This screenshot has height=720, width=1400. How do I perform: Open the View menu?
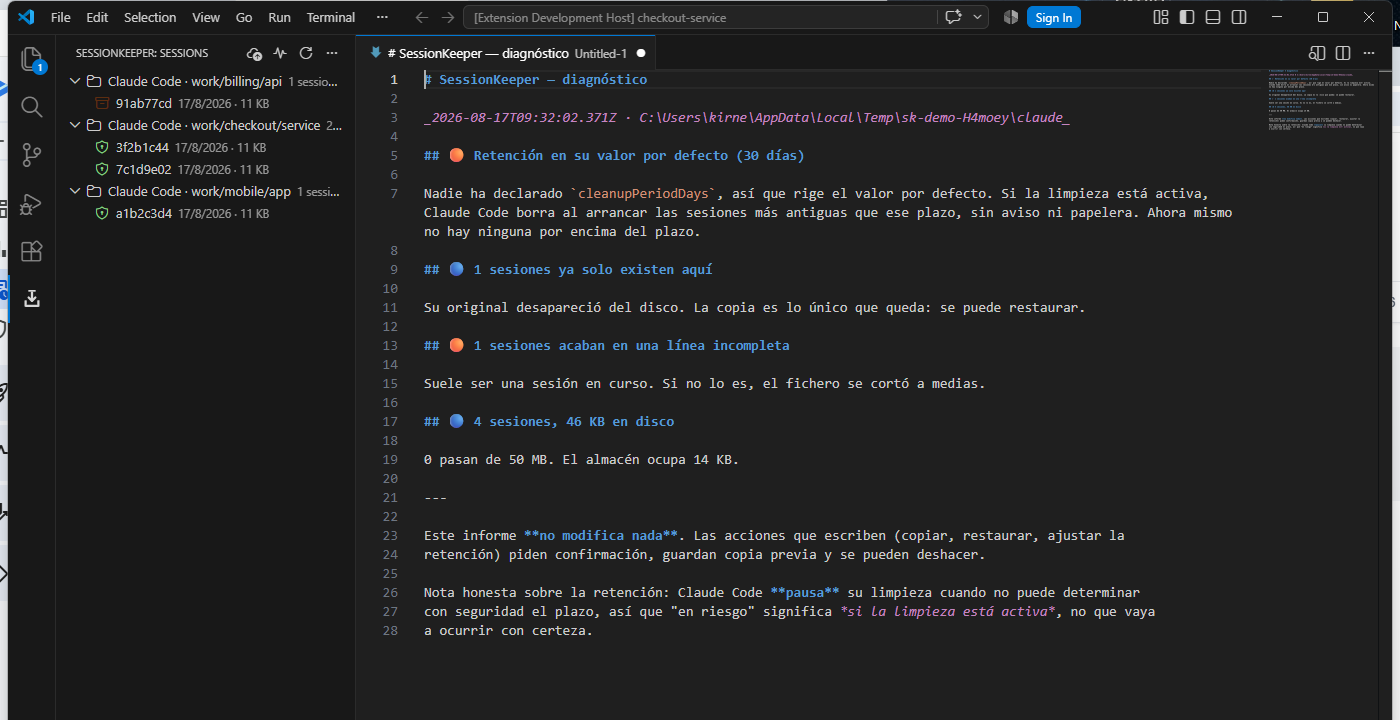pos(206,17)
